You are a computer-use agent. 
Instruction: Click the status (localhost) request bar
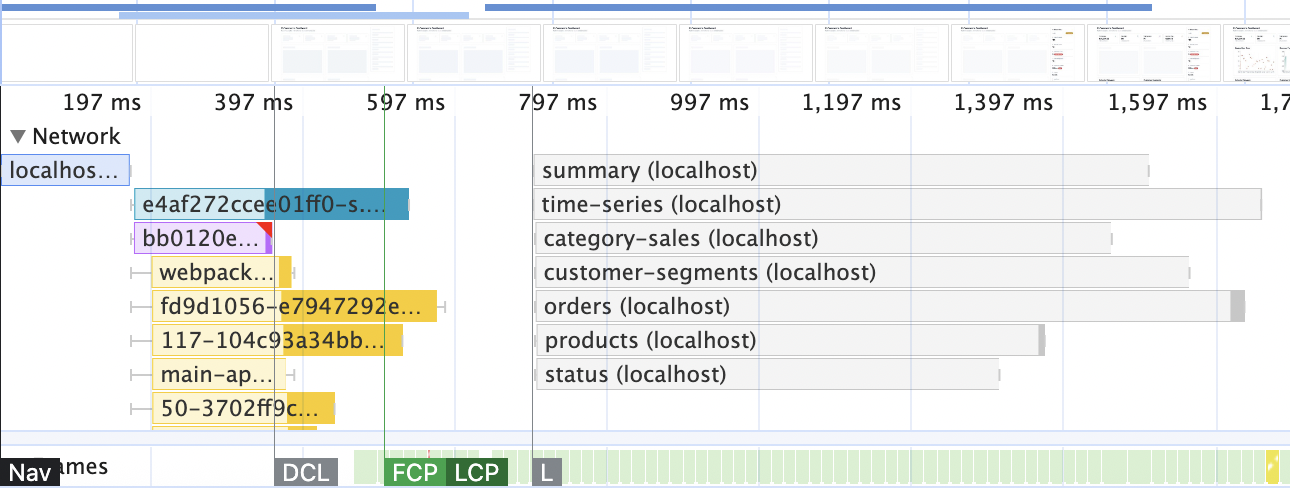tap(767, 375)
